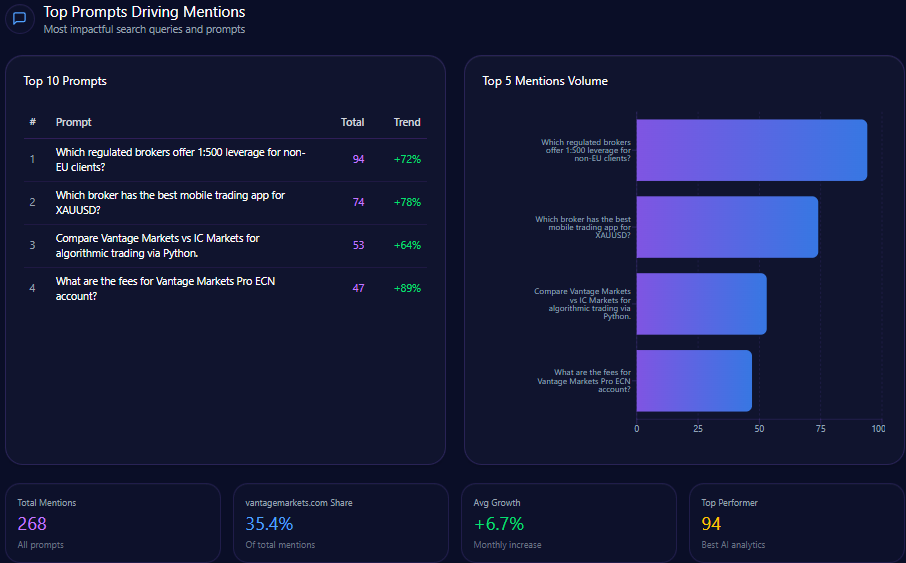Click the Prompt column header
The height and width of the screenshot is (563, 906).
pos(73,122)
